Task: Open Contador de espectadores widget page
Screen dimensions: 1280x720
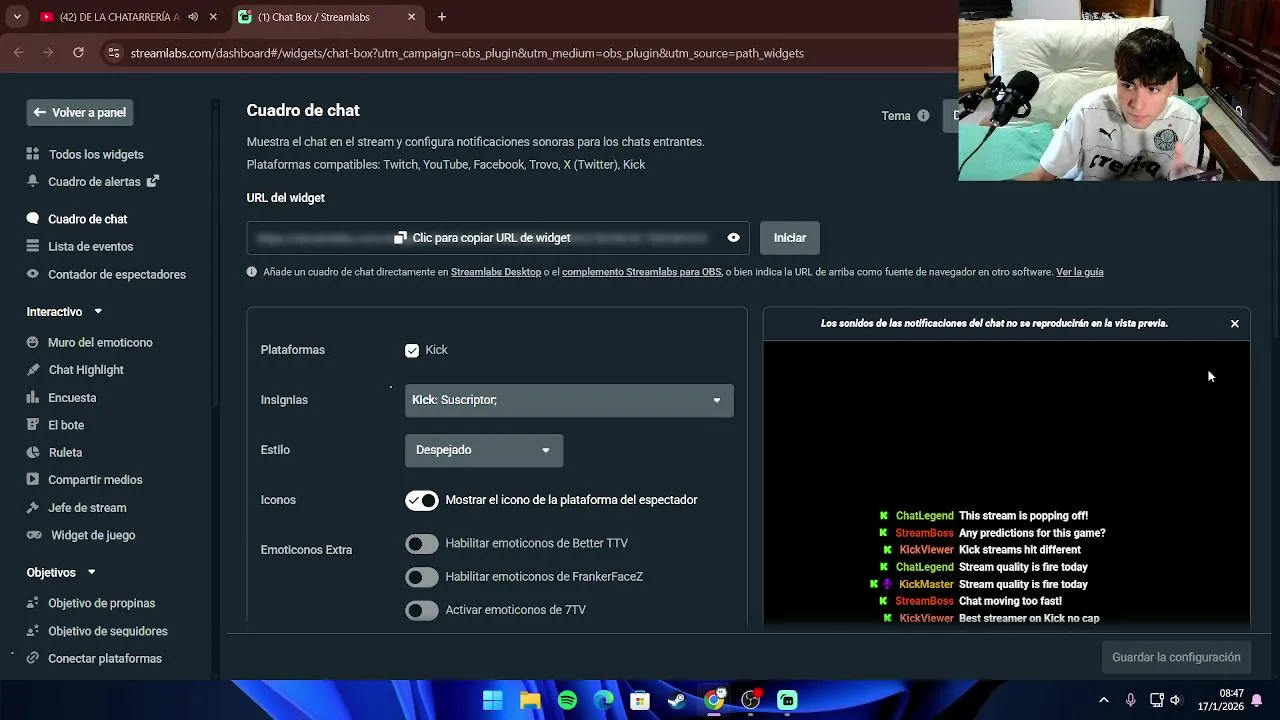Action: tap(117, 274)
